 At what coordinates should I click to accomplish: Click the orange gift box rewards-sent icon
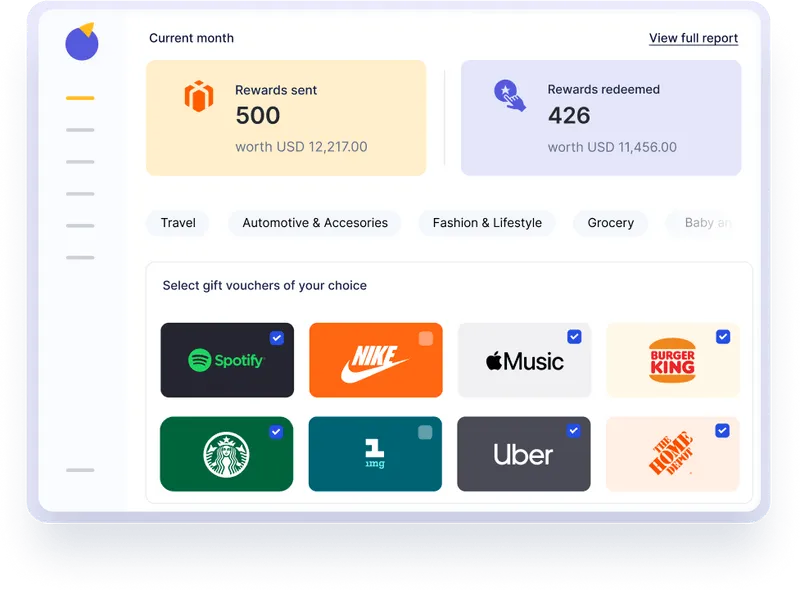coord(198,96)
